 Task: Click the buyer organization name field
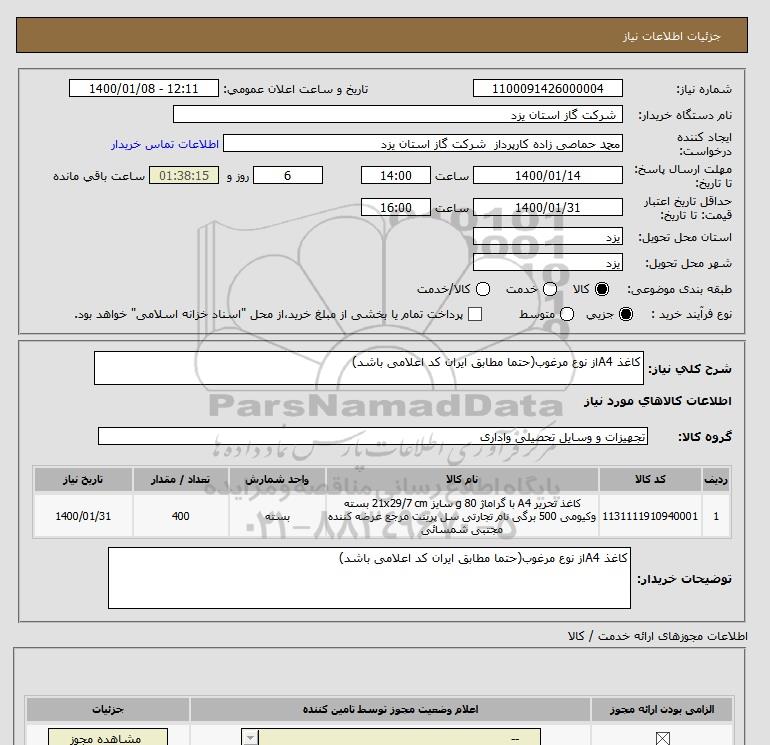click(x=398, y=115)
